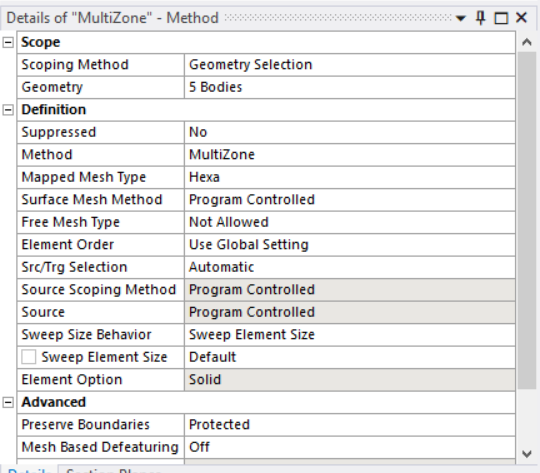Change Mapped Mesh Type from Hexa
Viewport: 540px width, 473px height.
(350, 177)
